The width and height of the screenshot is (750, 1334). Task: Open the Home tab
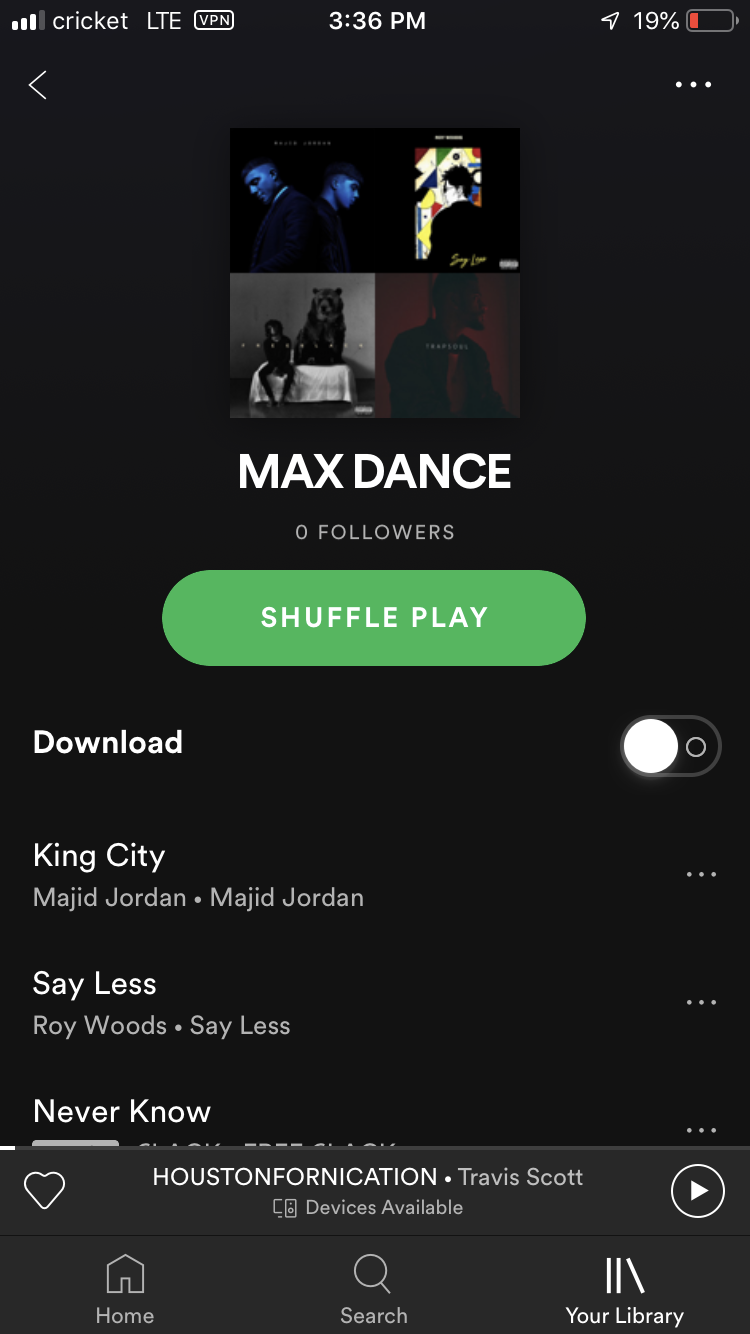coord(125,1289)
